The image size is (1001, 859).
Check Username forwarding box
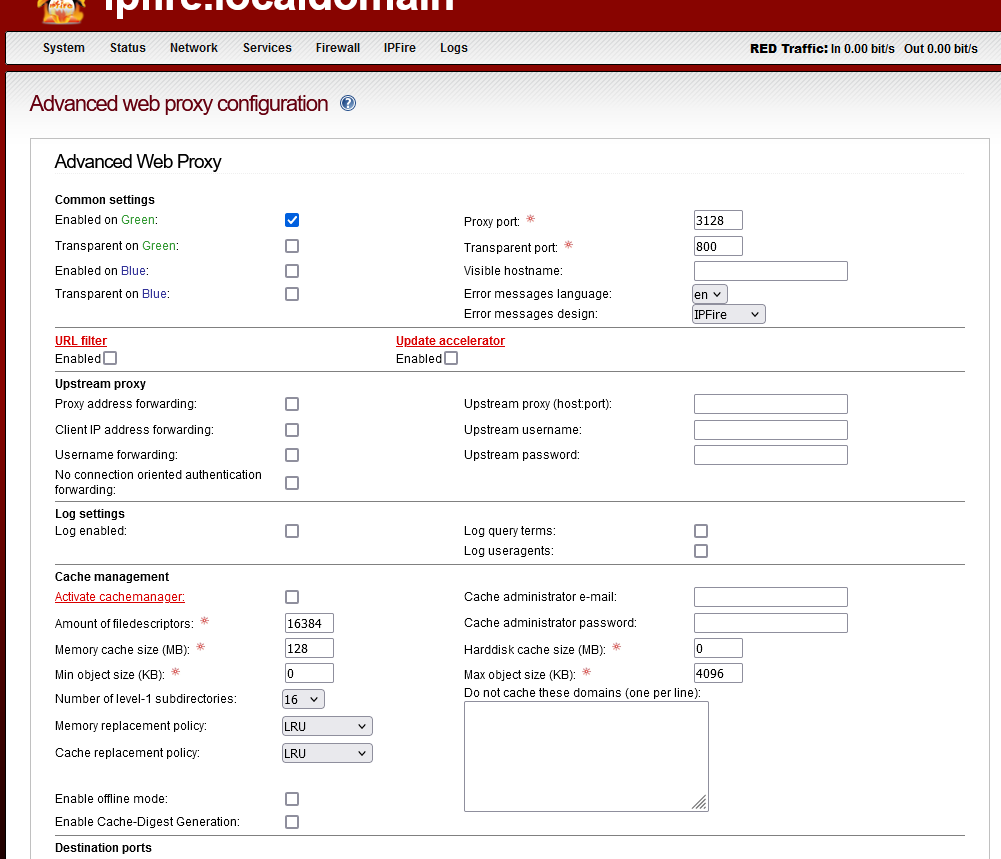[x=292, y=454]
